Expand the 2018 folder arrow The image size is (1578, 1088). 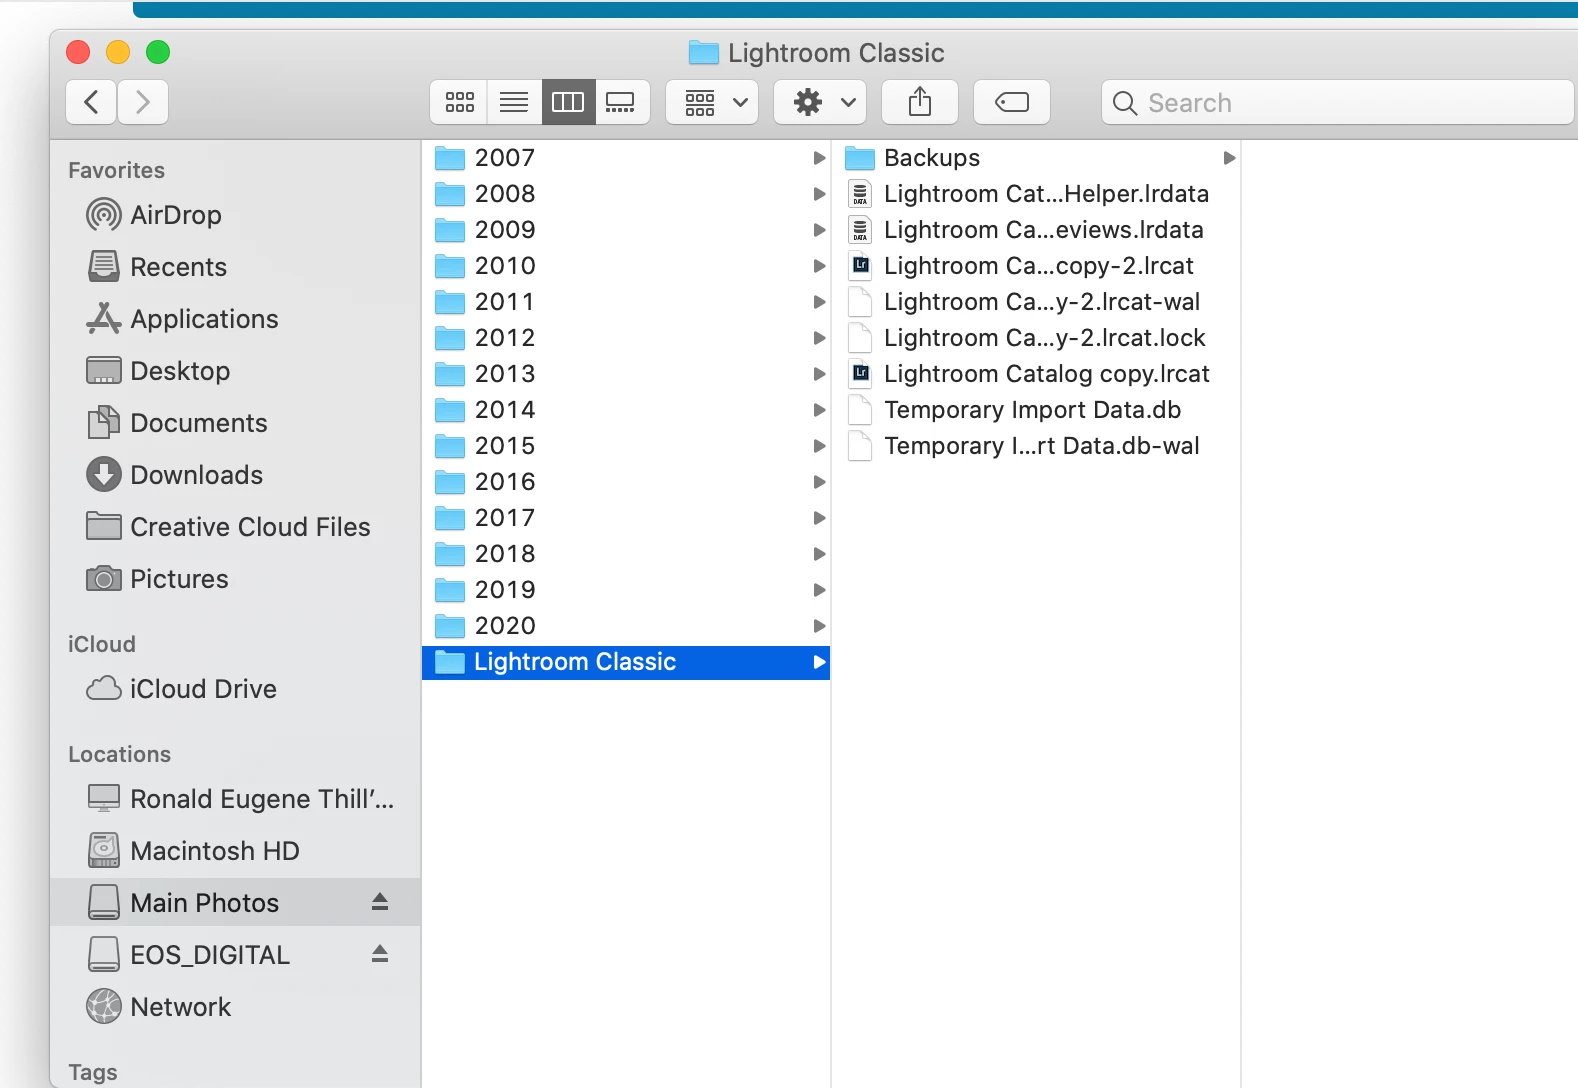(x=819, y=554)
